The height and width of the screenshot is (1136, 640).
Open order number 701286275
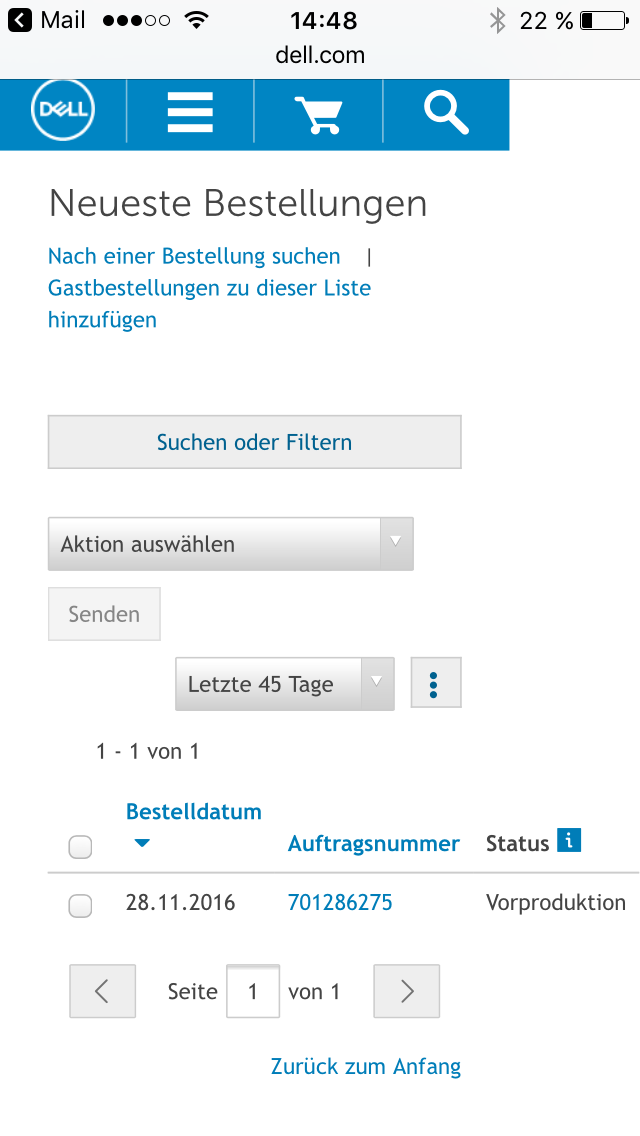point(340,903)
